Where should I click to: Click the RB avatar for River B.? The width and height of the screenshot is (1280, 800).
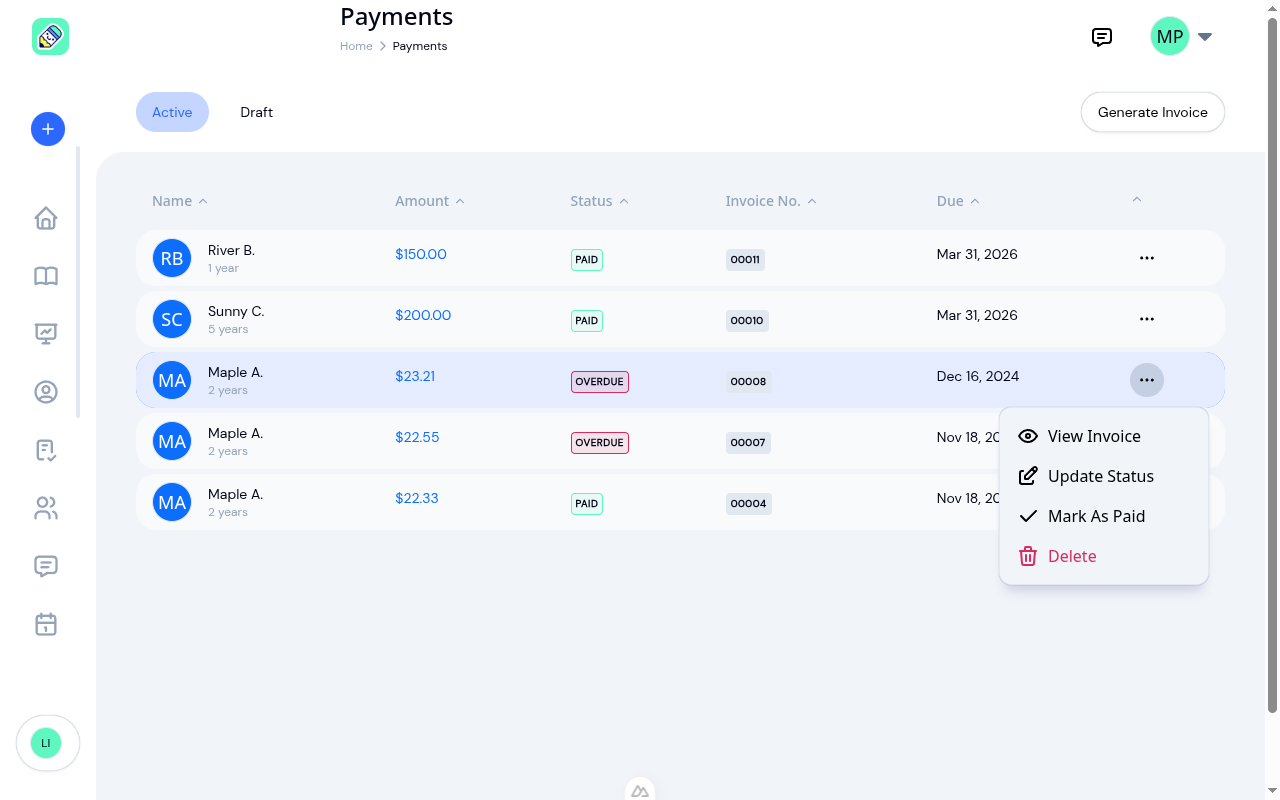(x=172, y=258)
